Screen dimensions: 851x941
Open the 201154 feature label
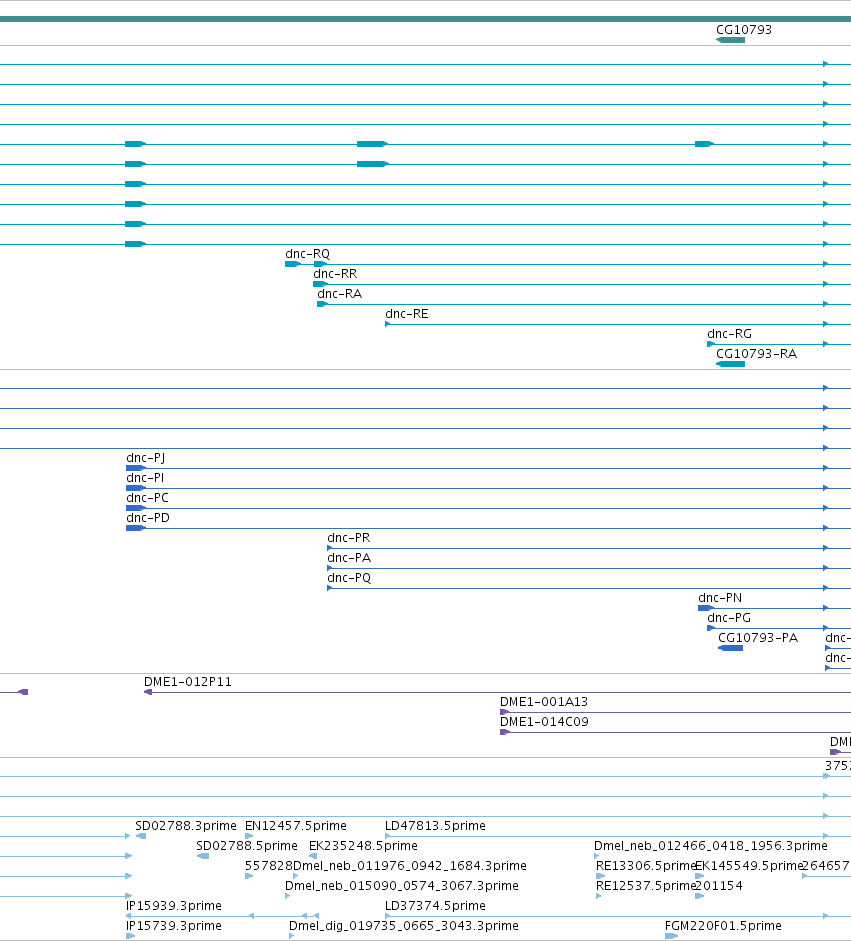click(x=718, y=886)
